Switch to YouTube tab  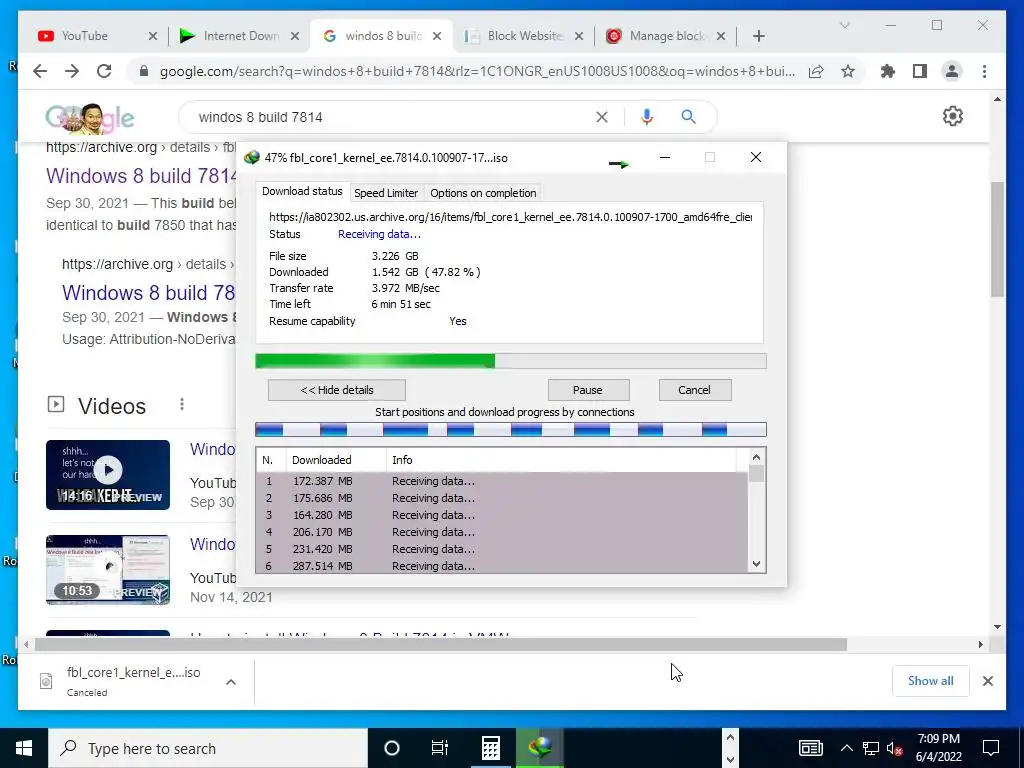pos(85,36)
